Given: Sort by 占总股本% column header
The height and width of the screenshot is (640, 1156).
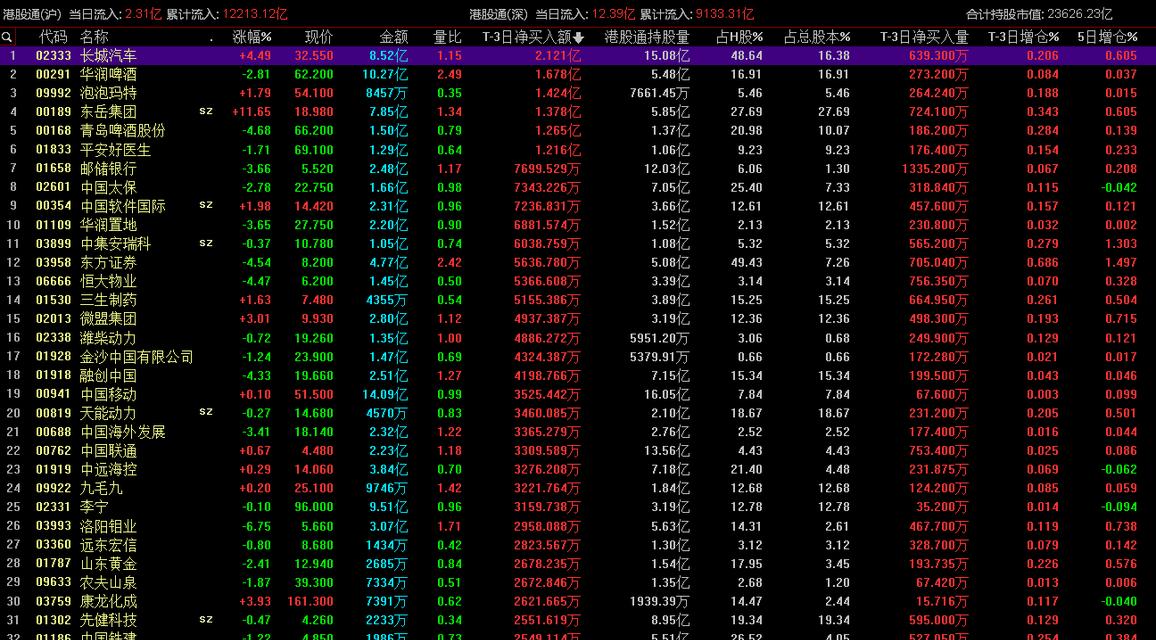Looking at the screenshot, I should [817, 37].
